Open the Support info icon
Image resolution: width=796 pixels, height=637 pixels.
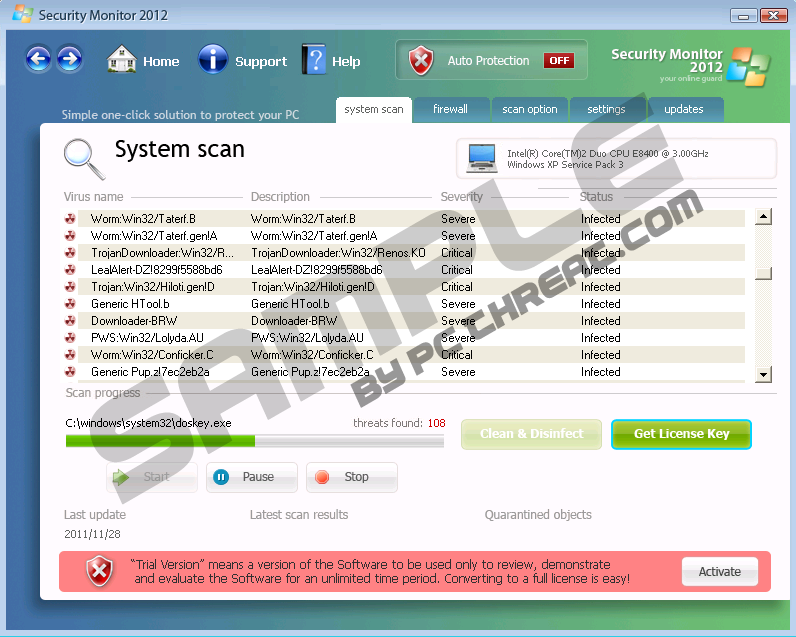click(212, 59)
